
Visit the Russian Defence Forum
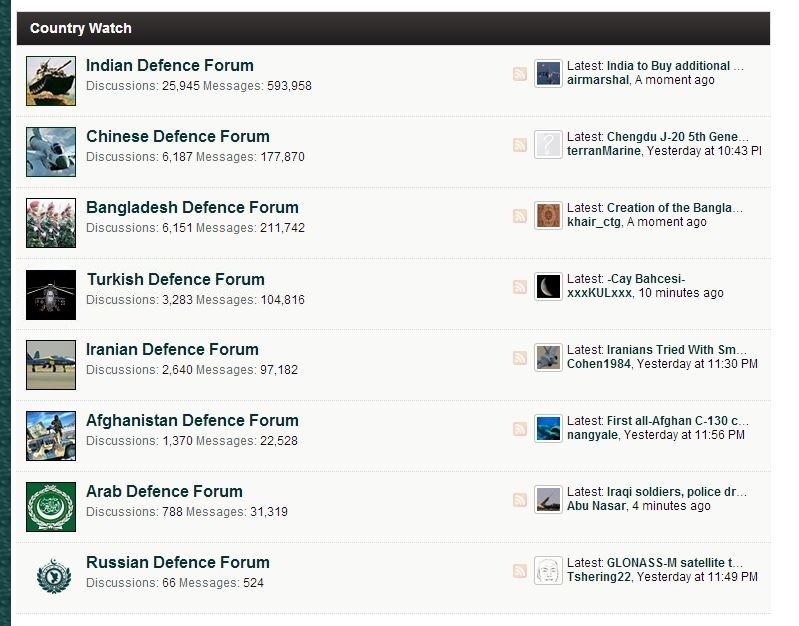(178, 562)
